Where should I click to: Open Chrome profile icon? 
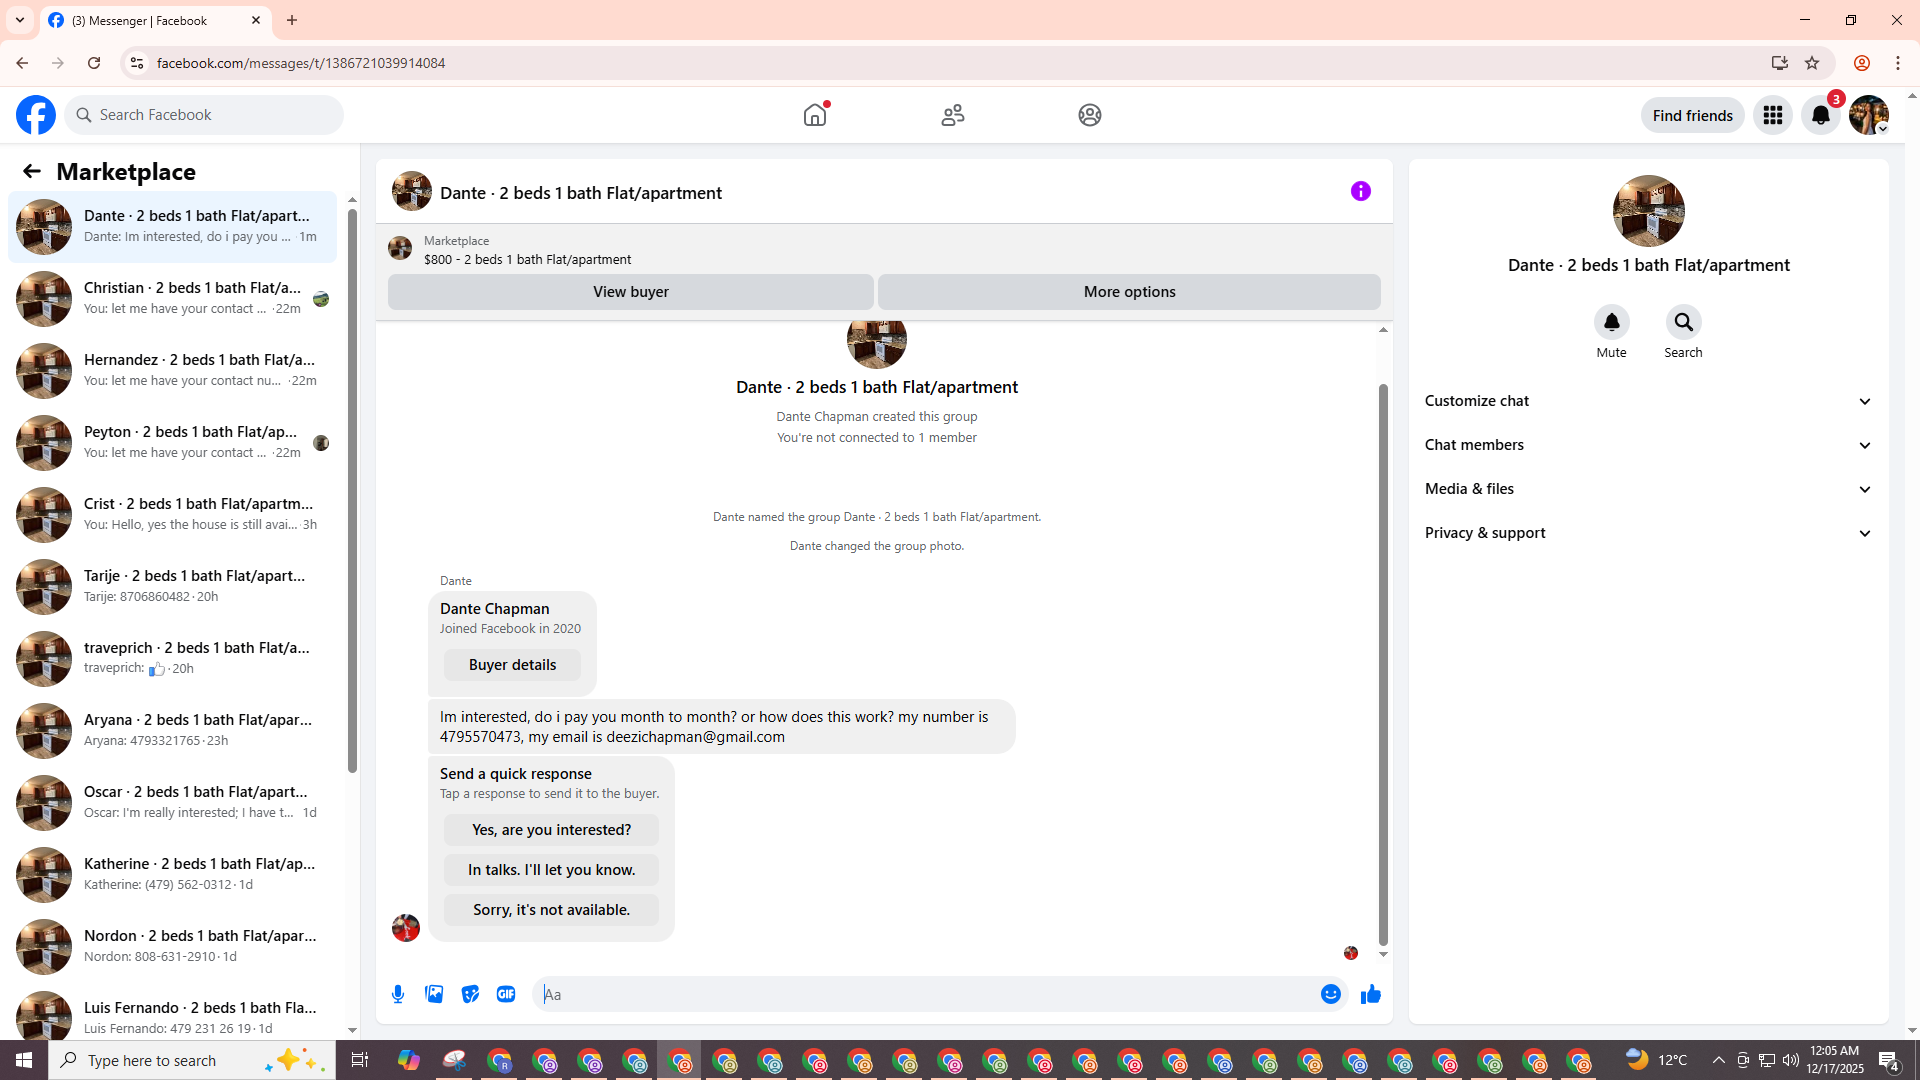pyautogui.click(x=1862, y=63)
